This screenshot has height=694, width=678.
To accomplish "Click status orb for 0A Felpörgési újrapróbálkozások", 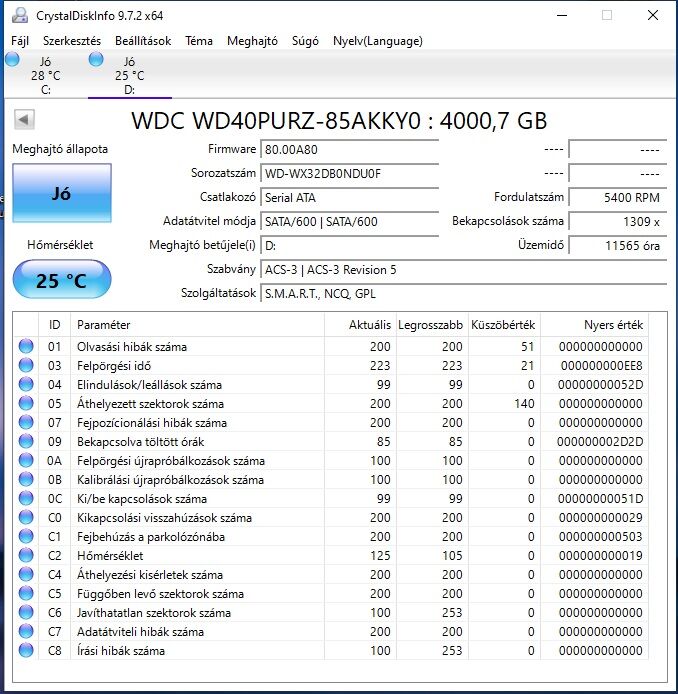I will click(x=26, y=460).
